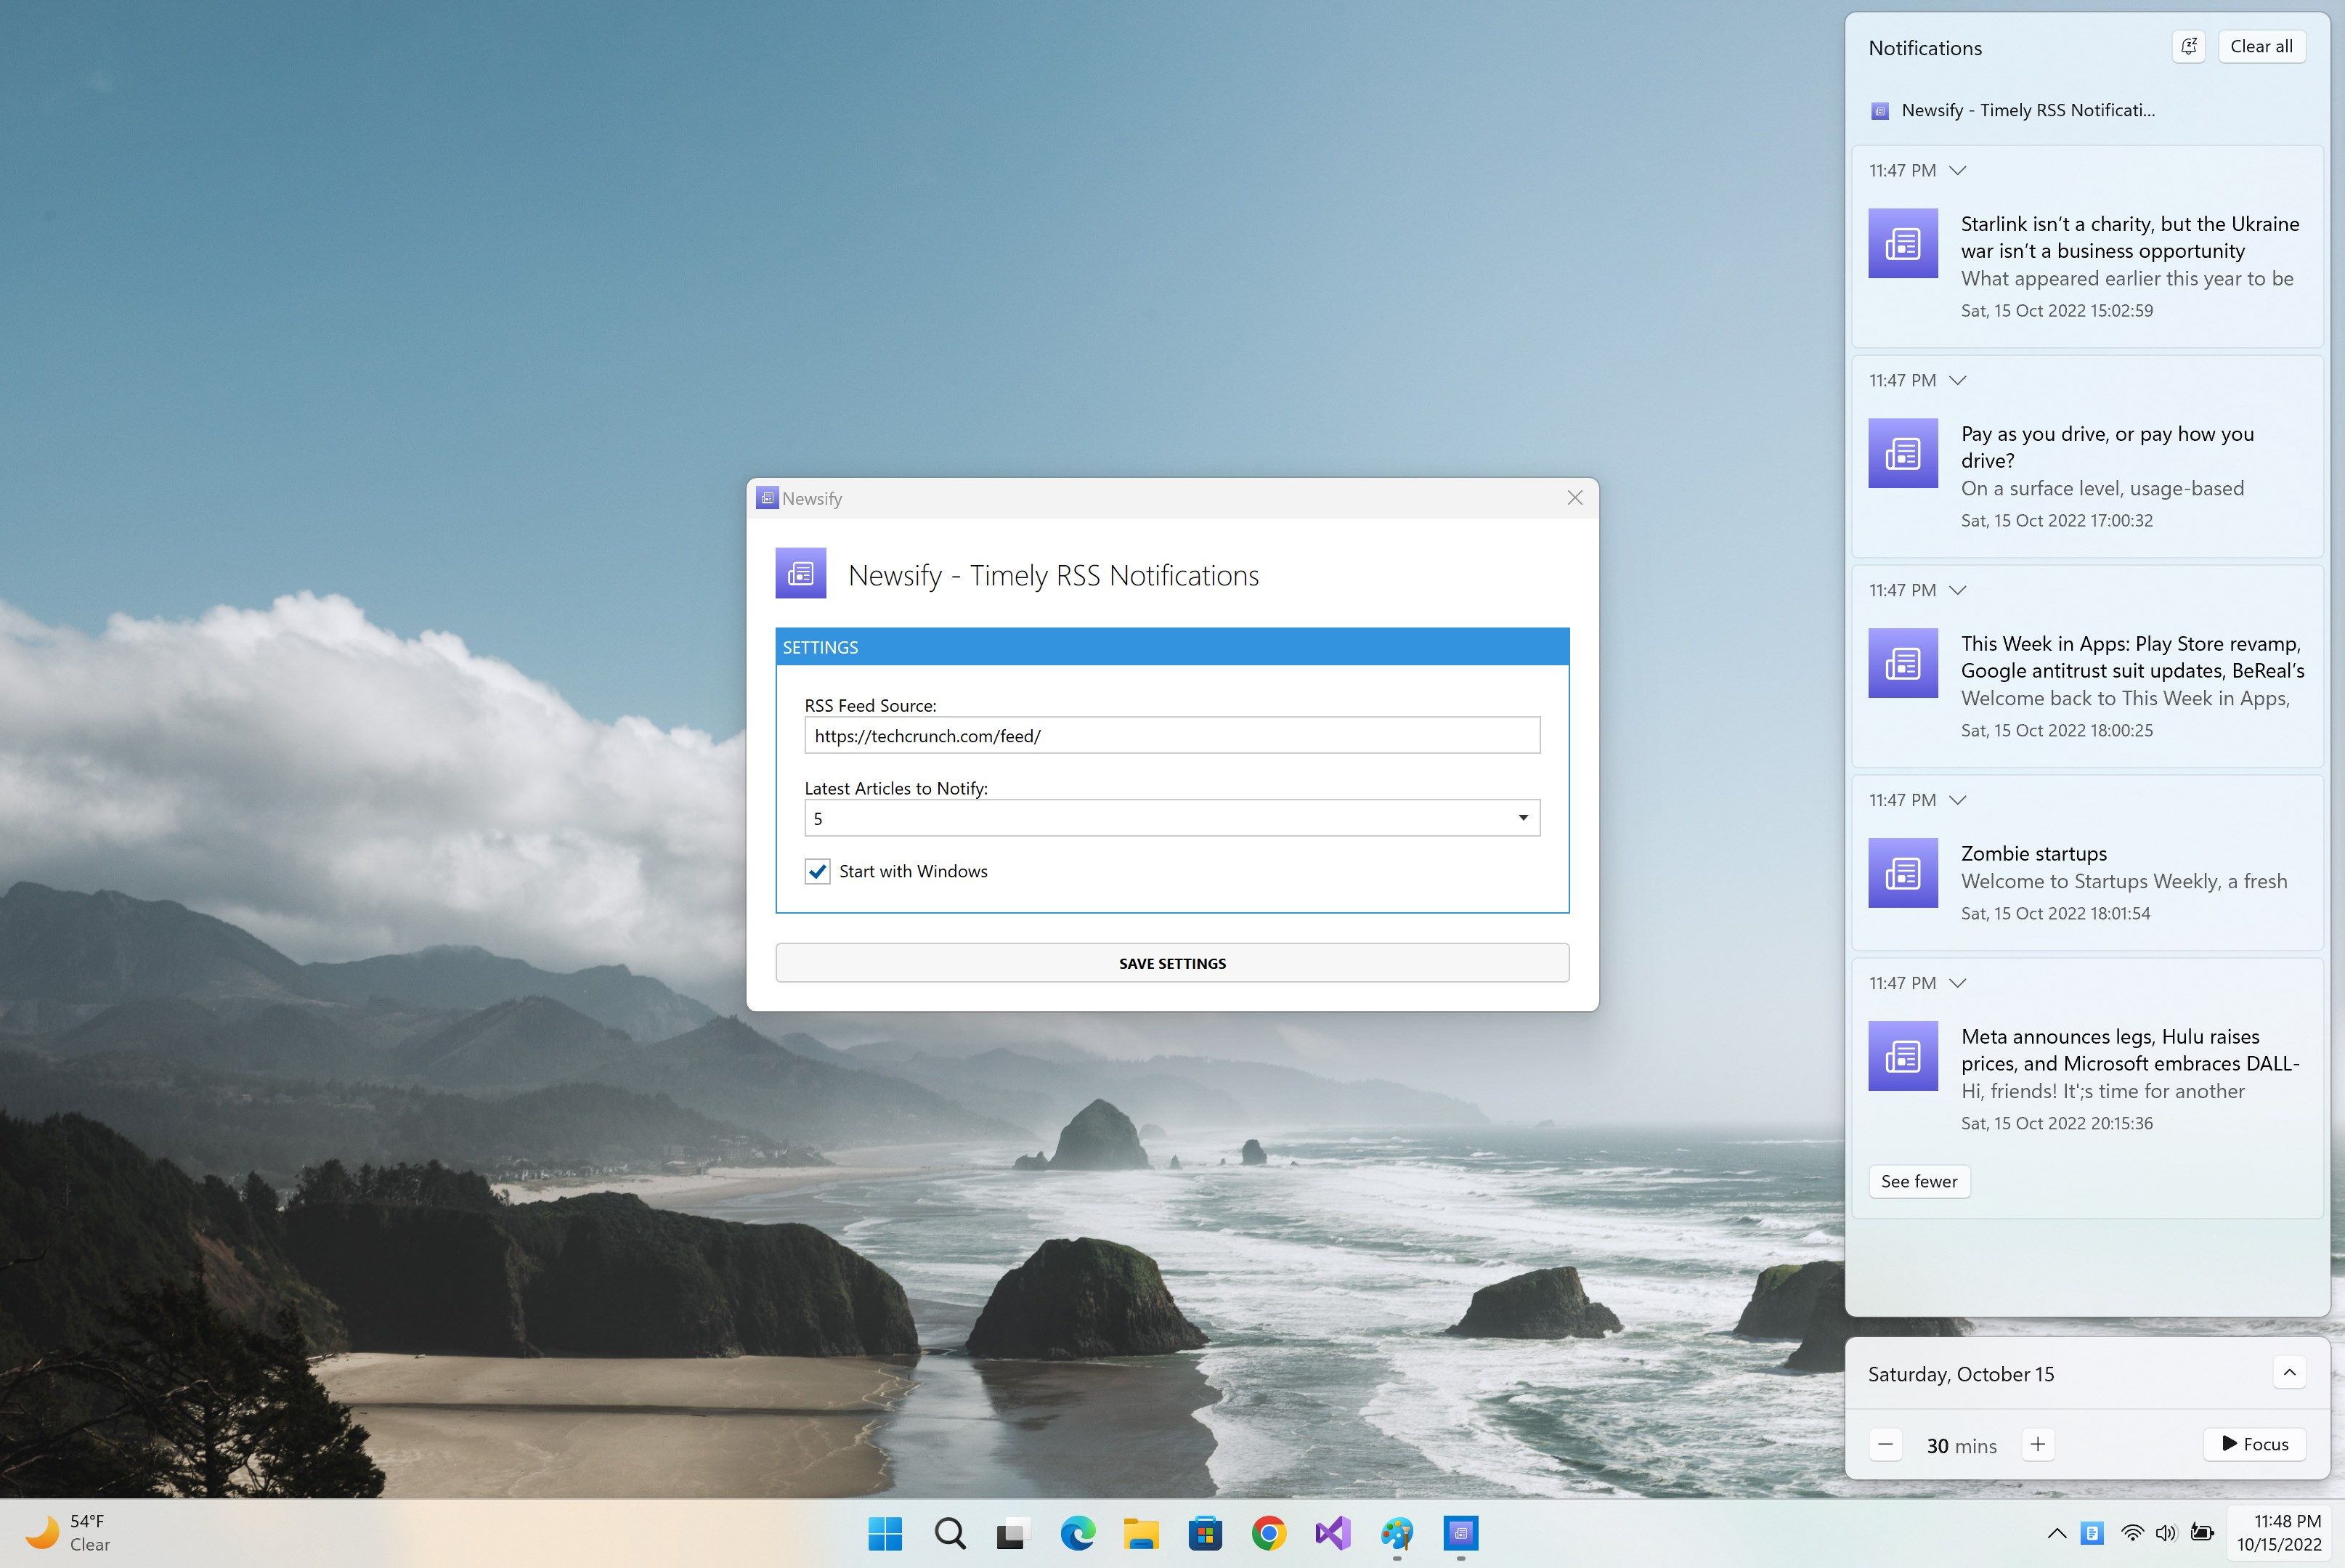Click the Newsify logo beside the app heading
The image size is (2345, 1568).
800,573
